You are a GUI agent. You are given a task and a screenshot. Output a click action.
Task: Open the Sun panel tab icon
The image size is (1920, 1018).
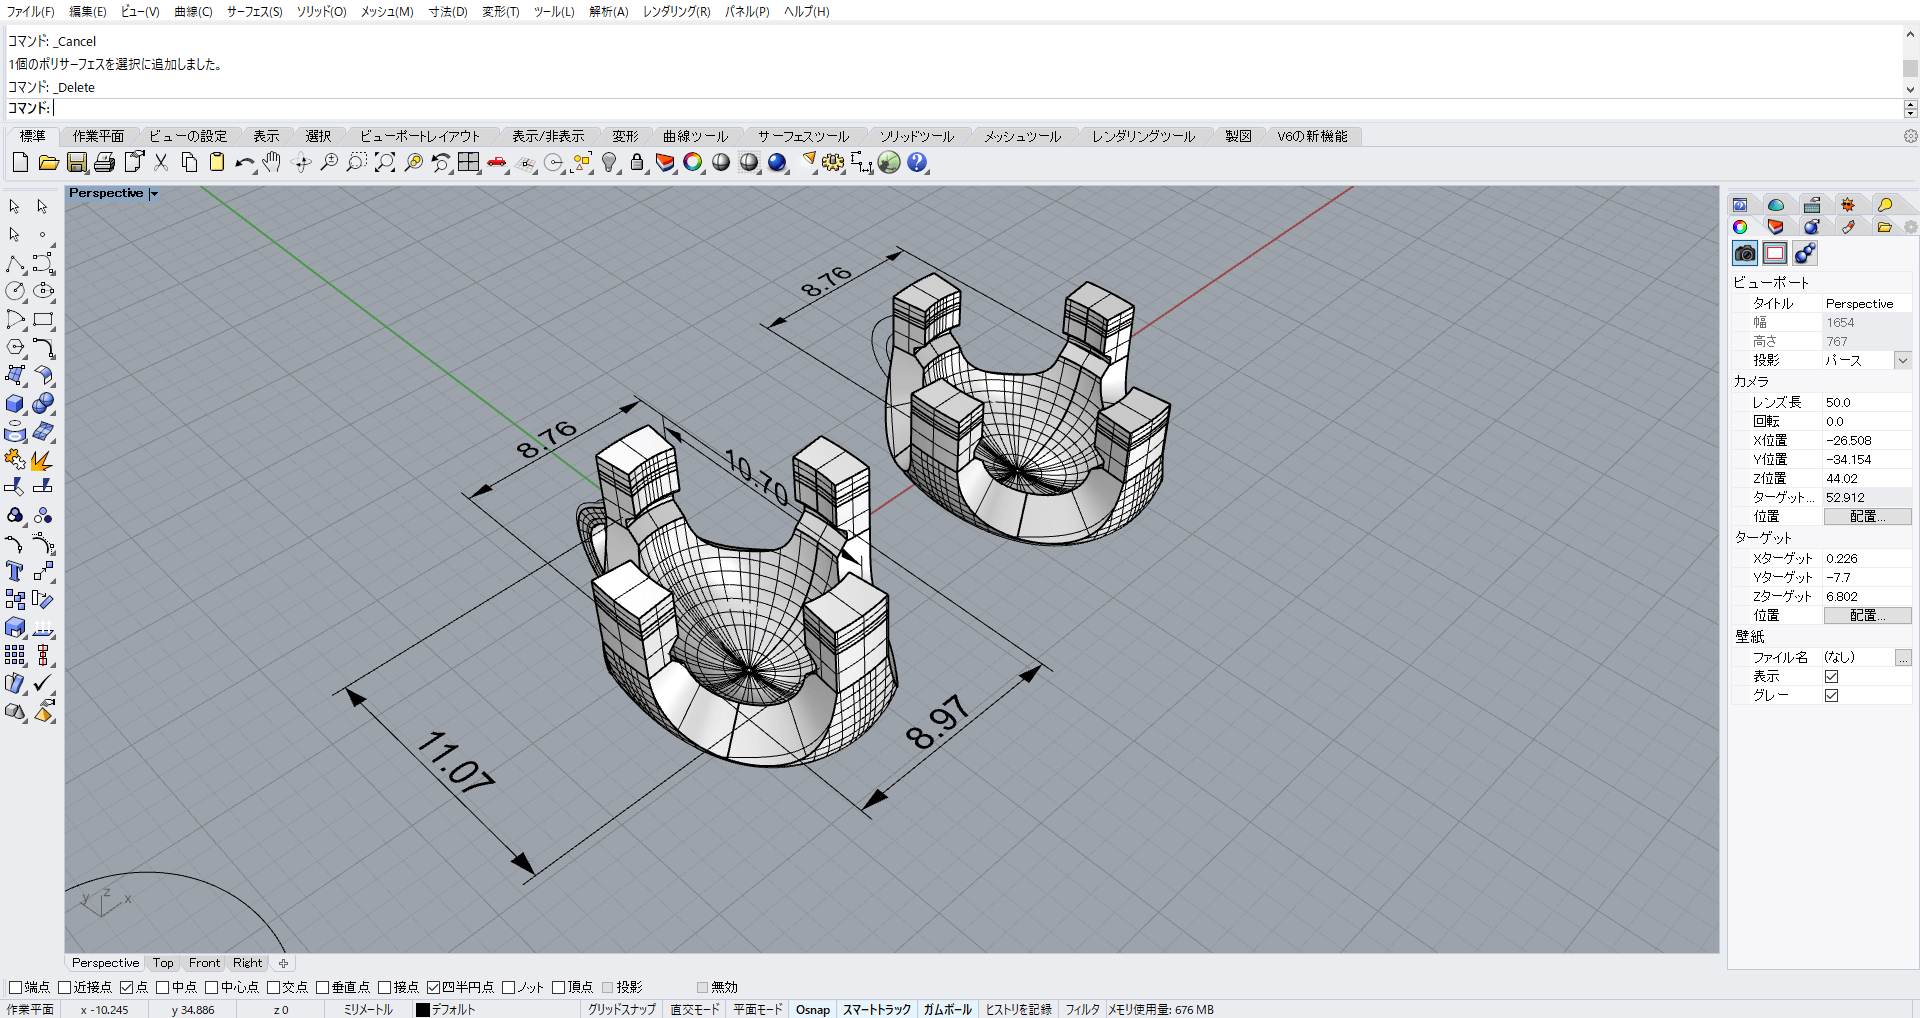[x=1848, y=205]
